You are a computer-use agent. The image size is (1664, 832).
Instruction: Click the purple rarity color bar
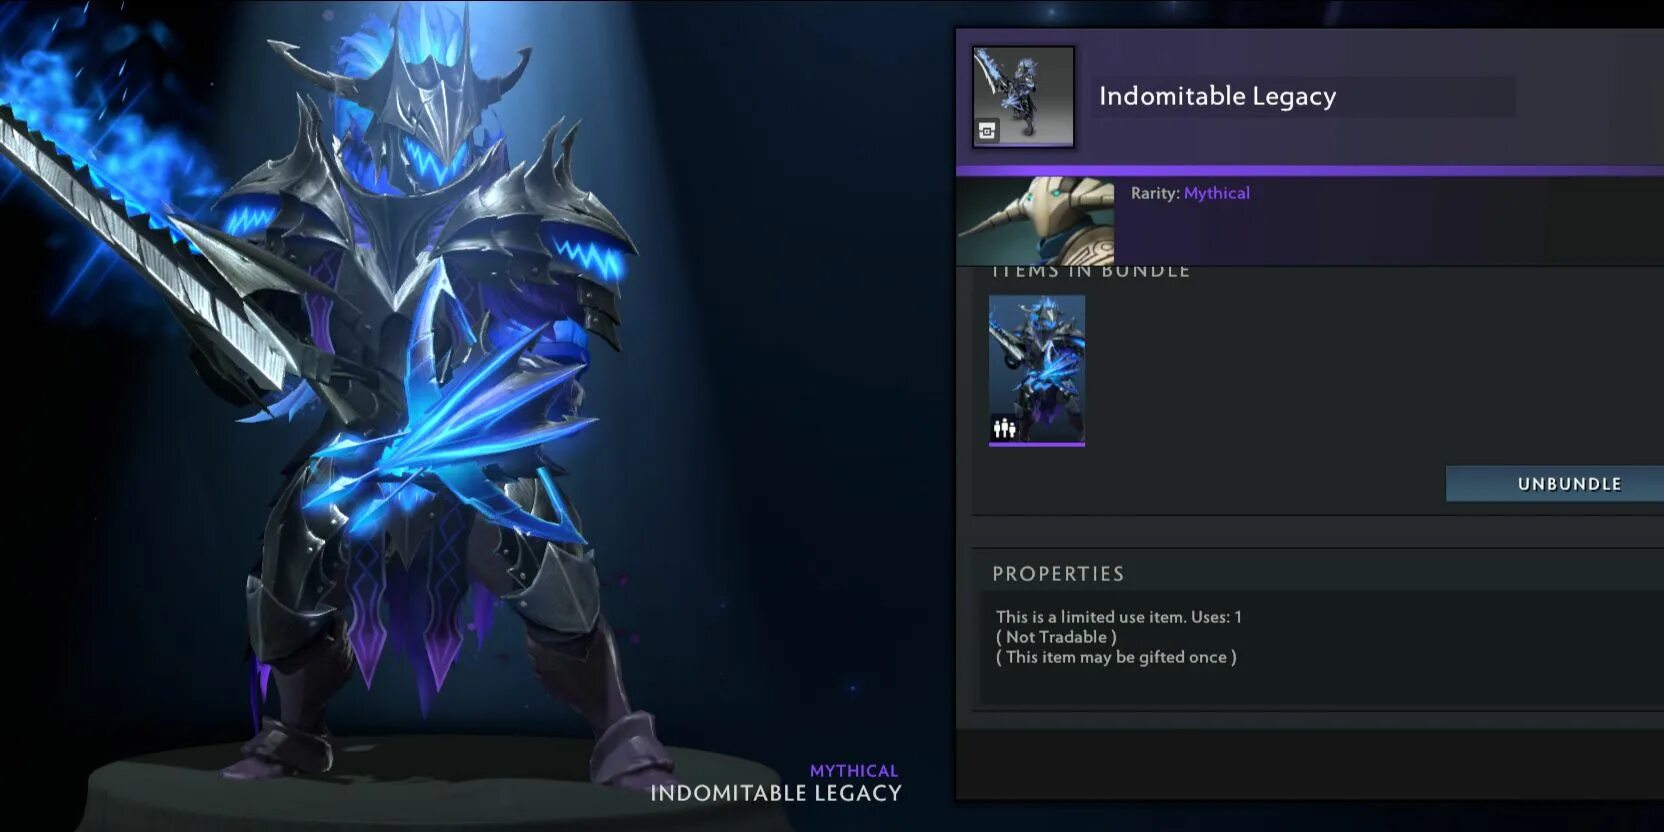(x=1310, y=171)
